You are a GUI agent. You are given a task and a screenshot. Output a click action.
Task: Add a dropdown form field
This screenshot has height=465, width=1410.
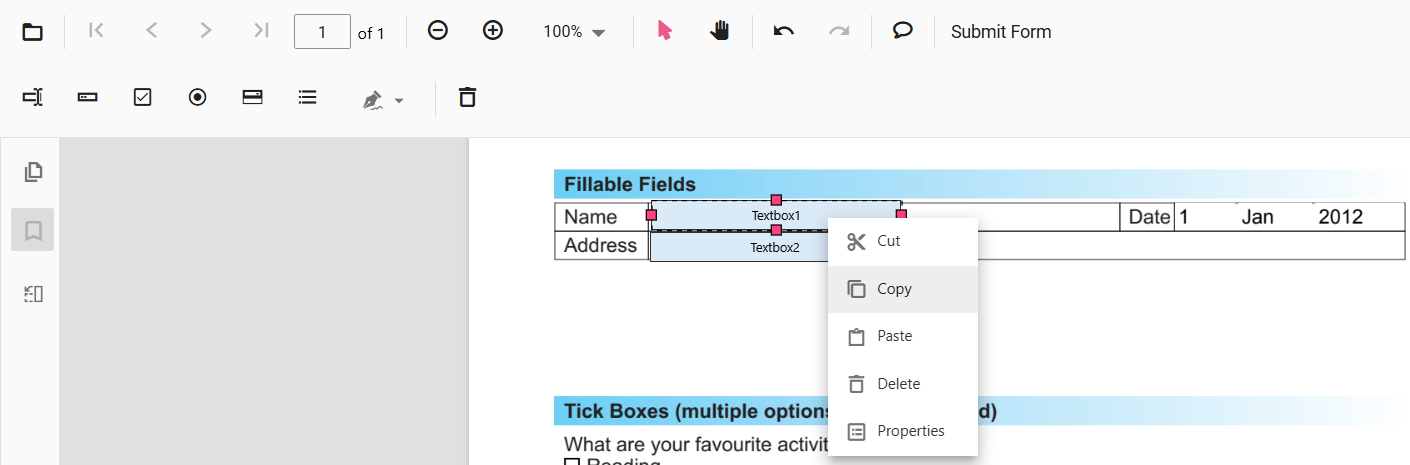pos(253,97)
